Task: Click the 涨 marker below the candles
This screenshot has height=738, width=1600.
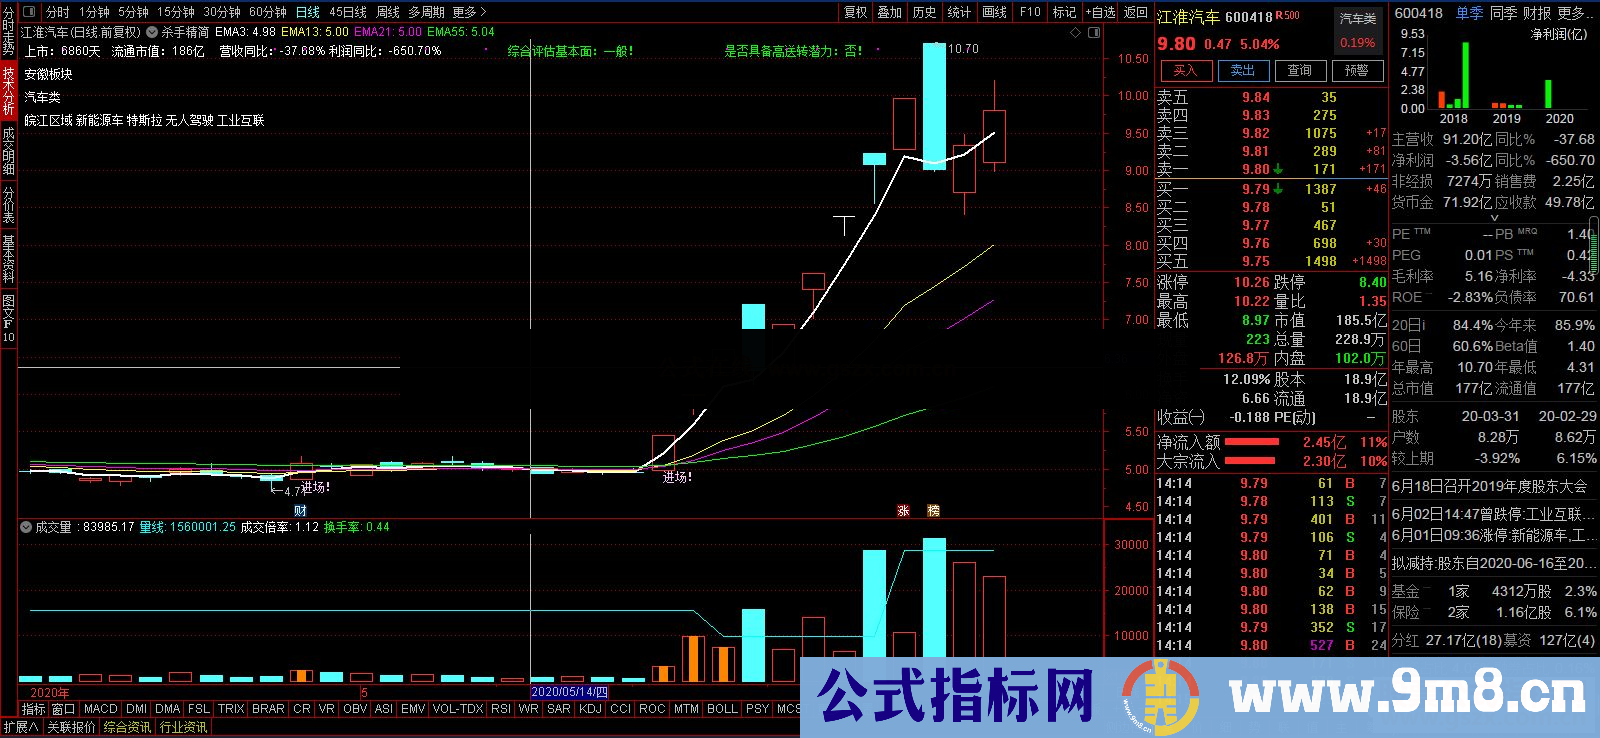Action: point(903,511)
